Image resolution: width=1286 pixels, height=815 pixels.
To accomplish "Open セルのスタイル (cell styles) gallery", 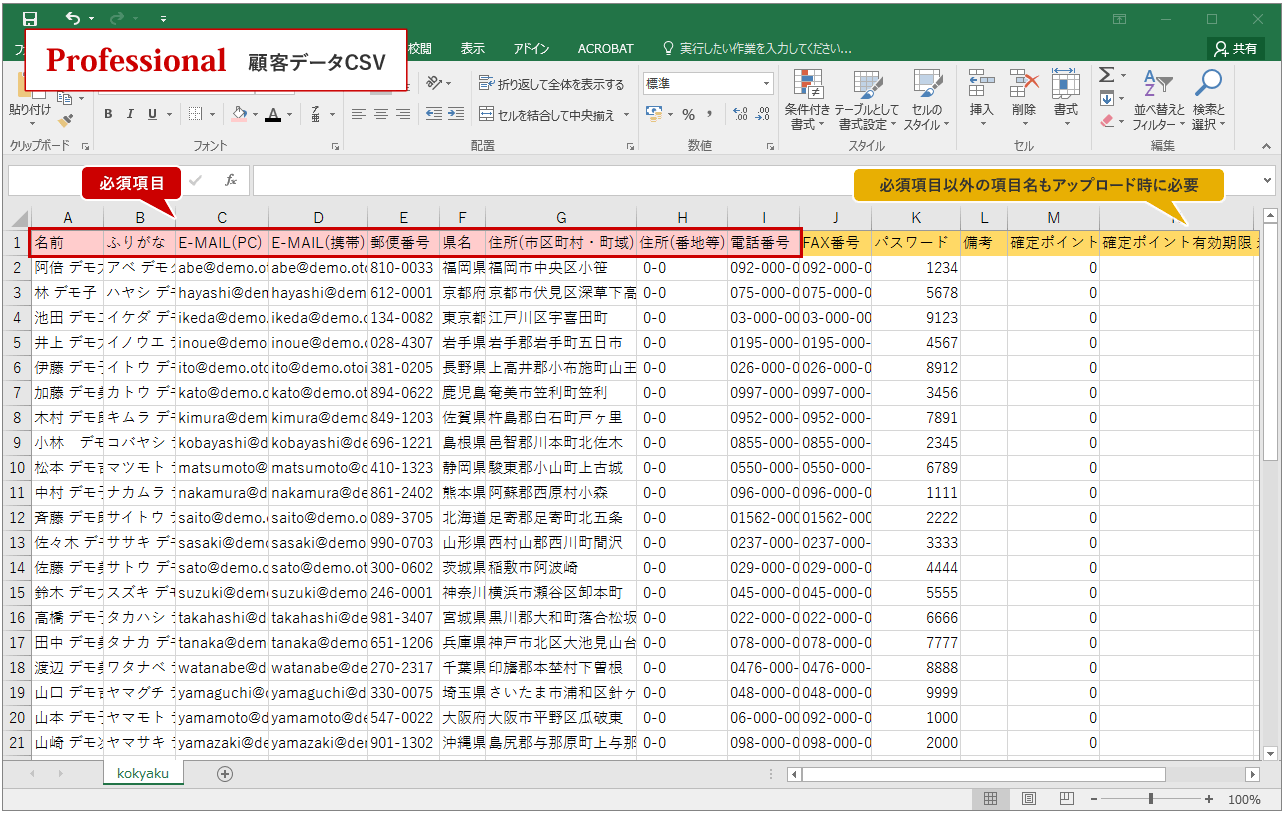I will [x=927, y=100].
